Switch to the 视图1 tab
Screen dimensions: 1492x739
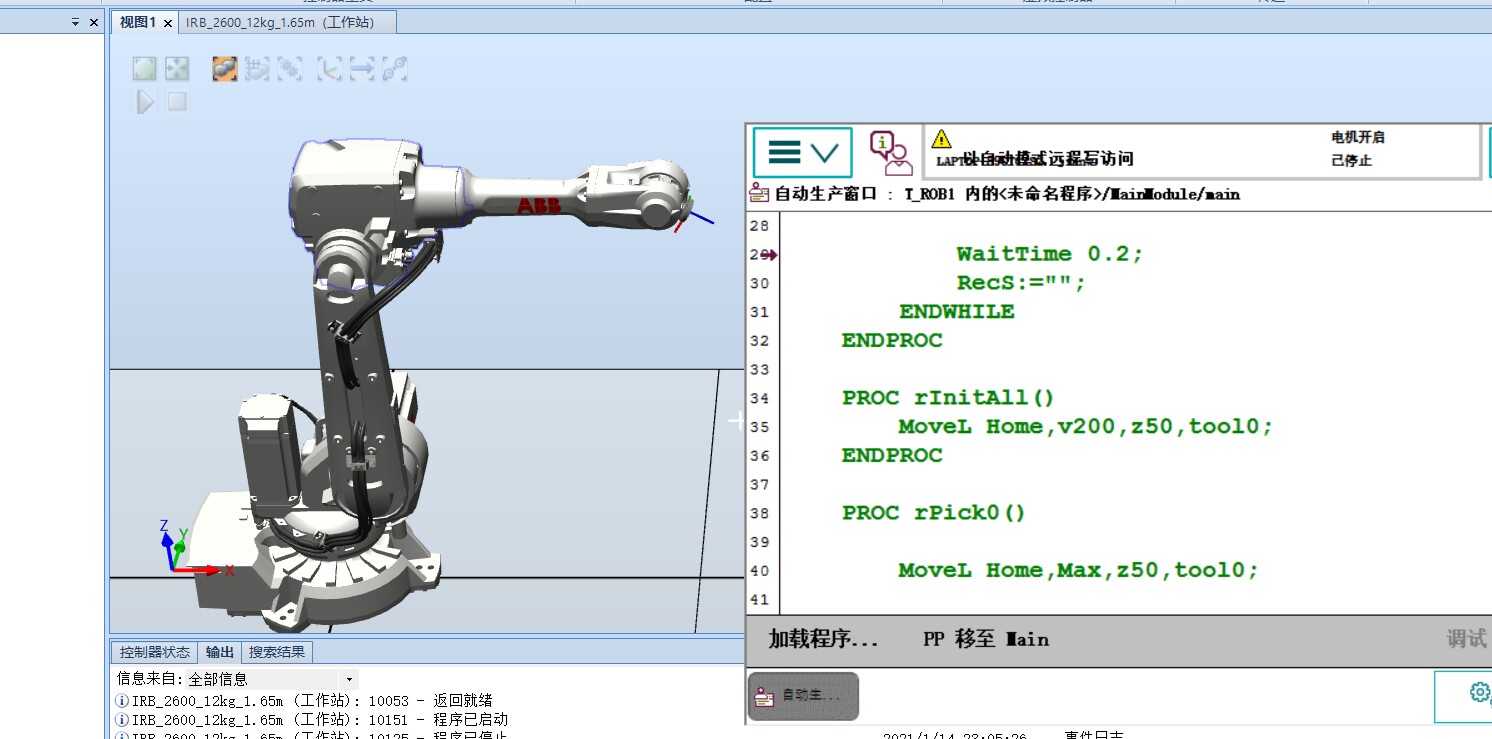137,22
